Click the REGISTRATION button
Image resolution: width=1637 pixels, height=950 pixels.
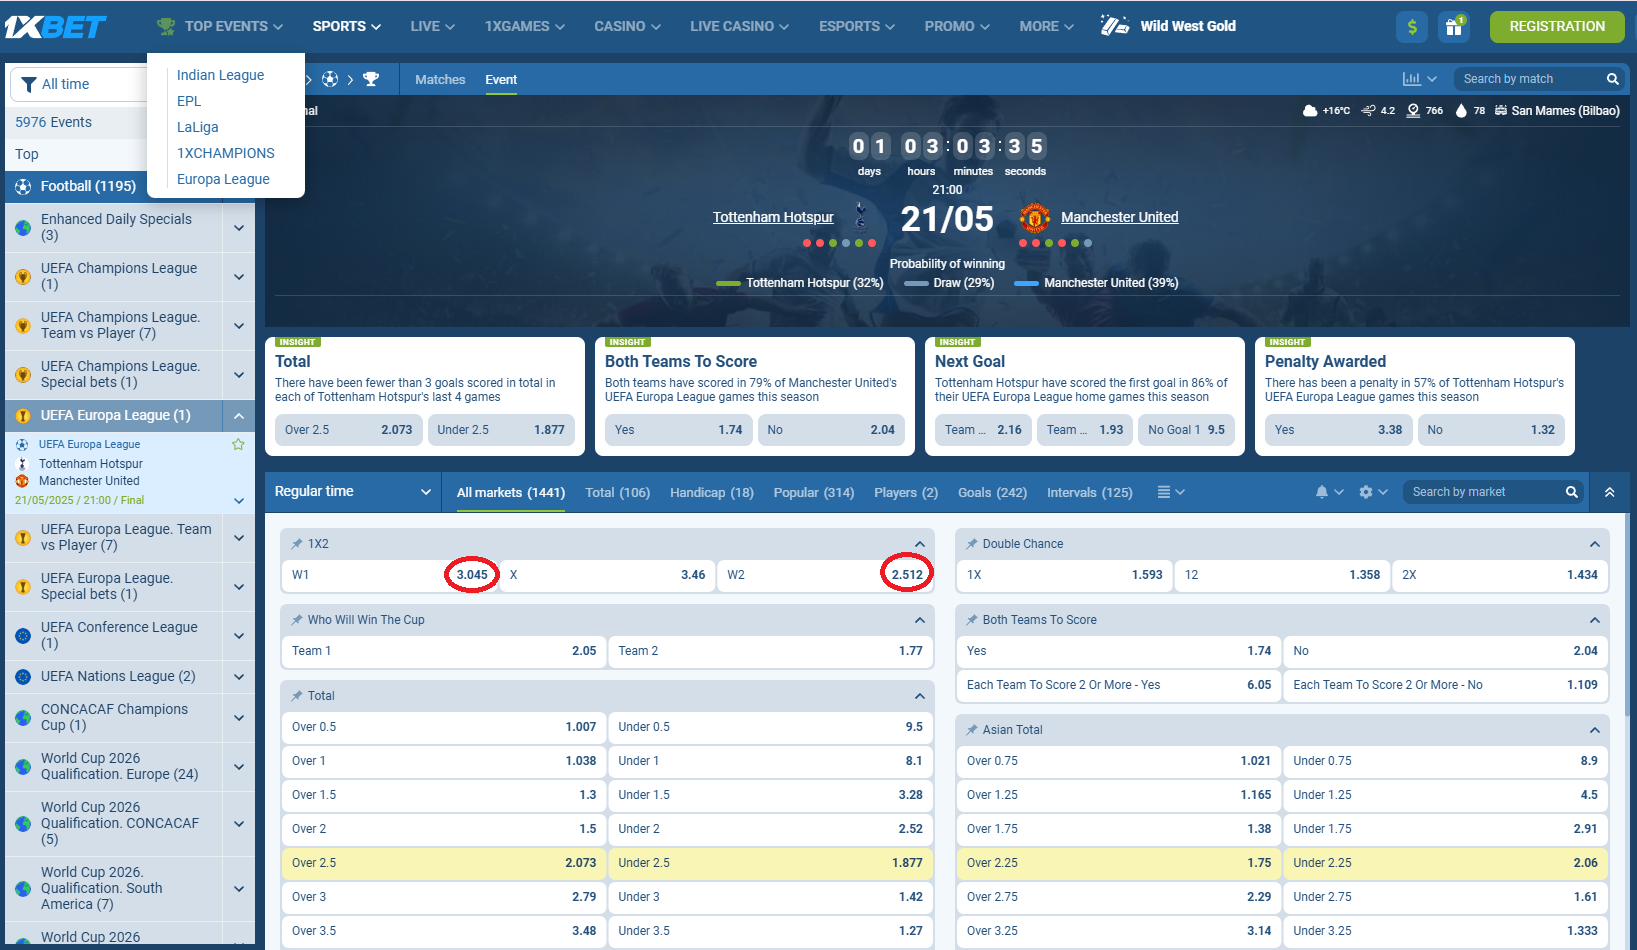[1557, 27]
